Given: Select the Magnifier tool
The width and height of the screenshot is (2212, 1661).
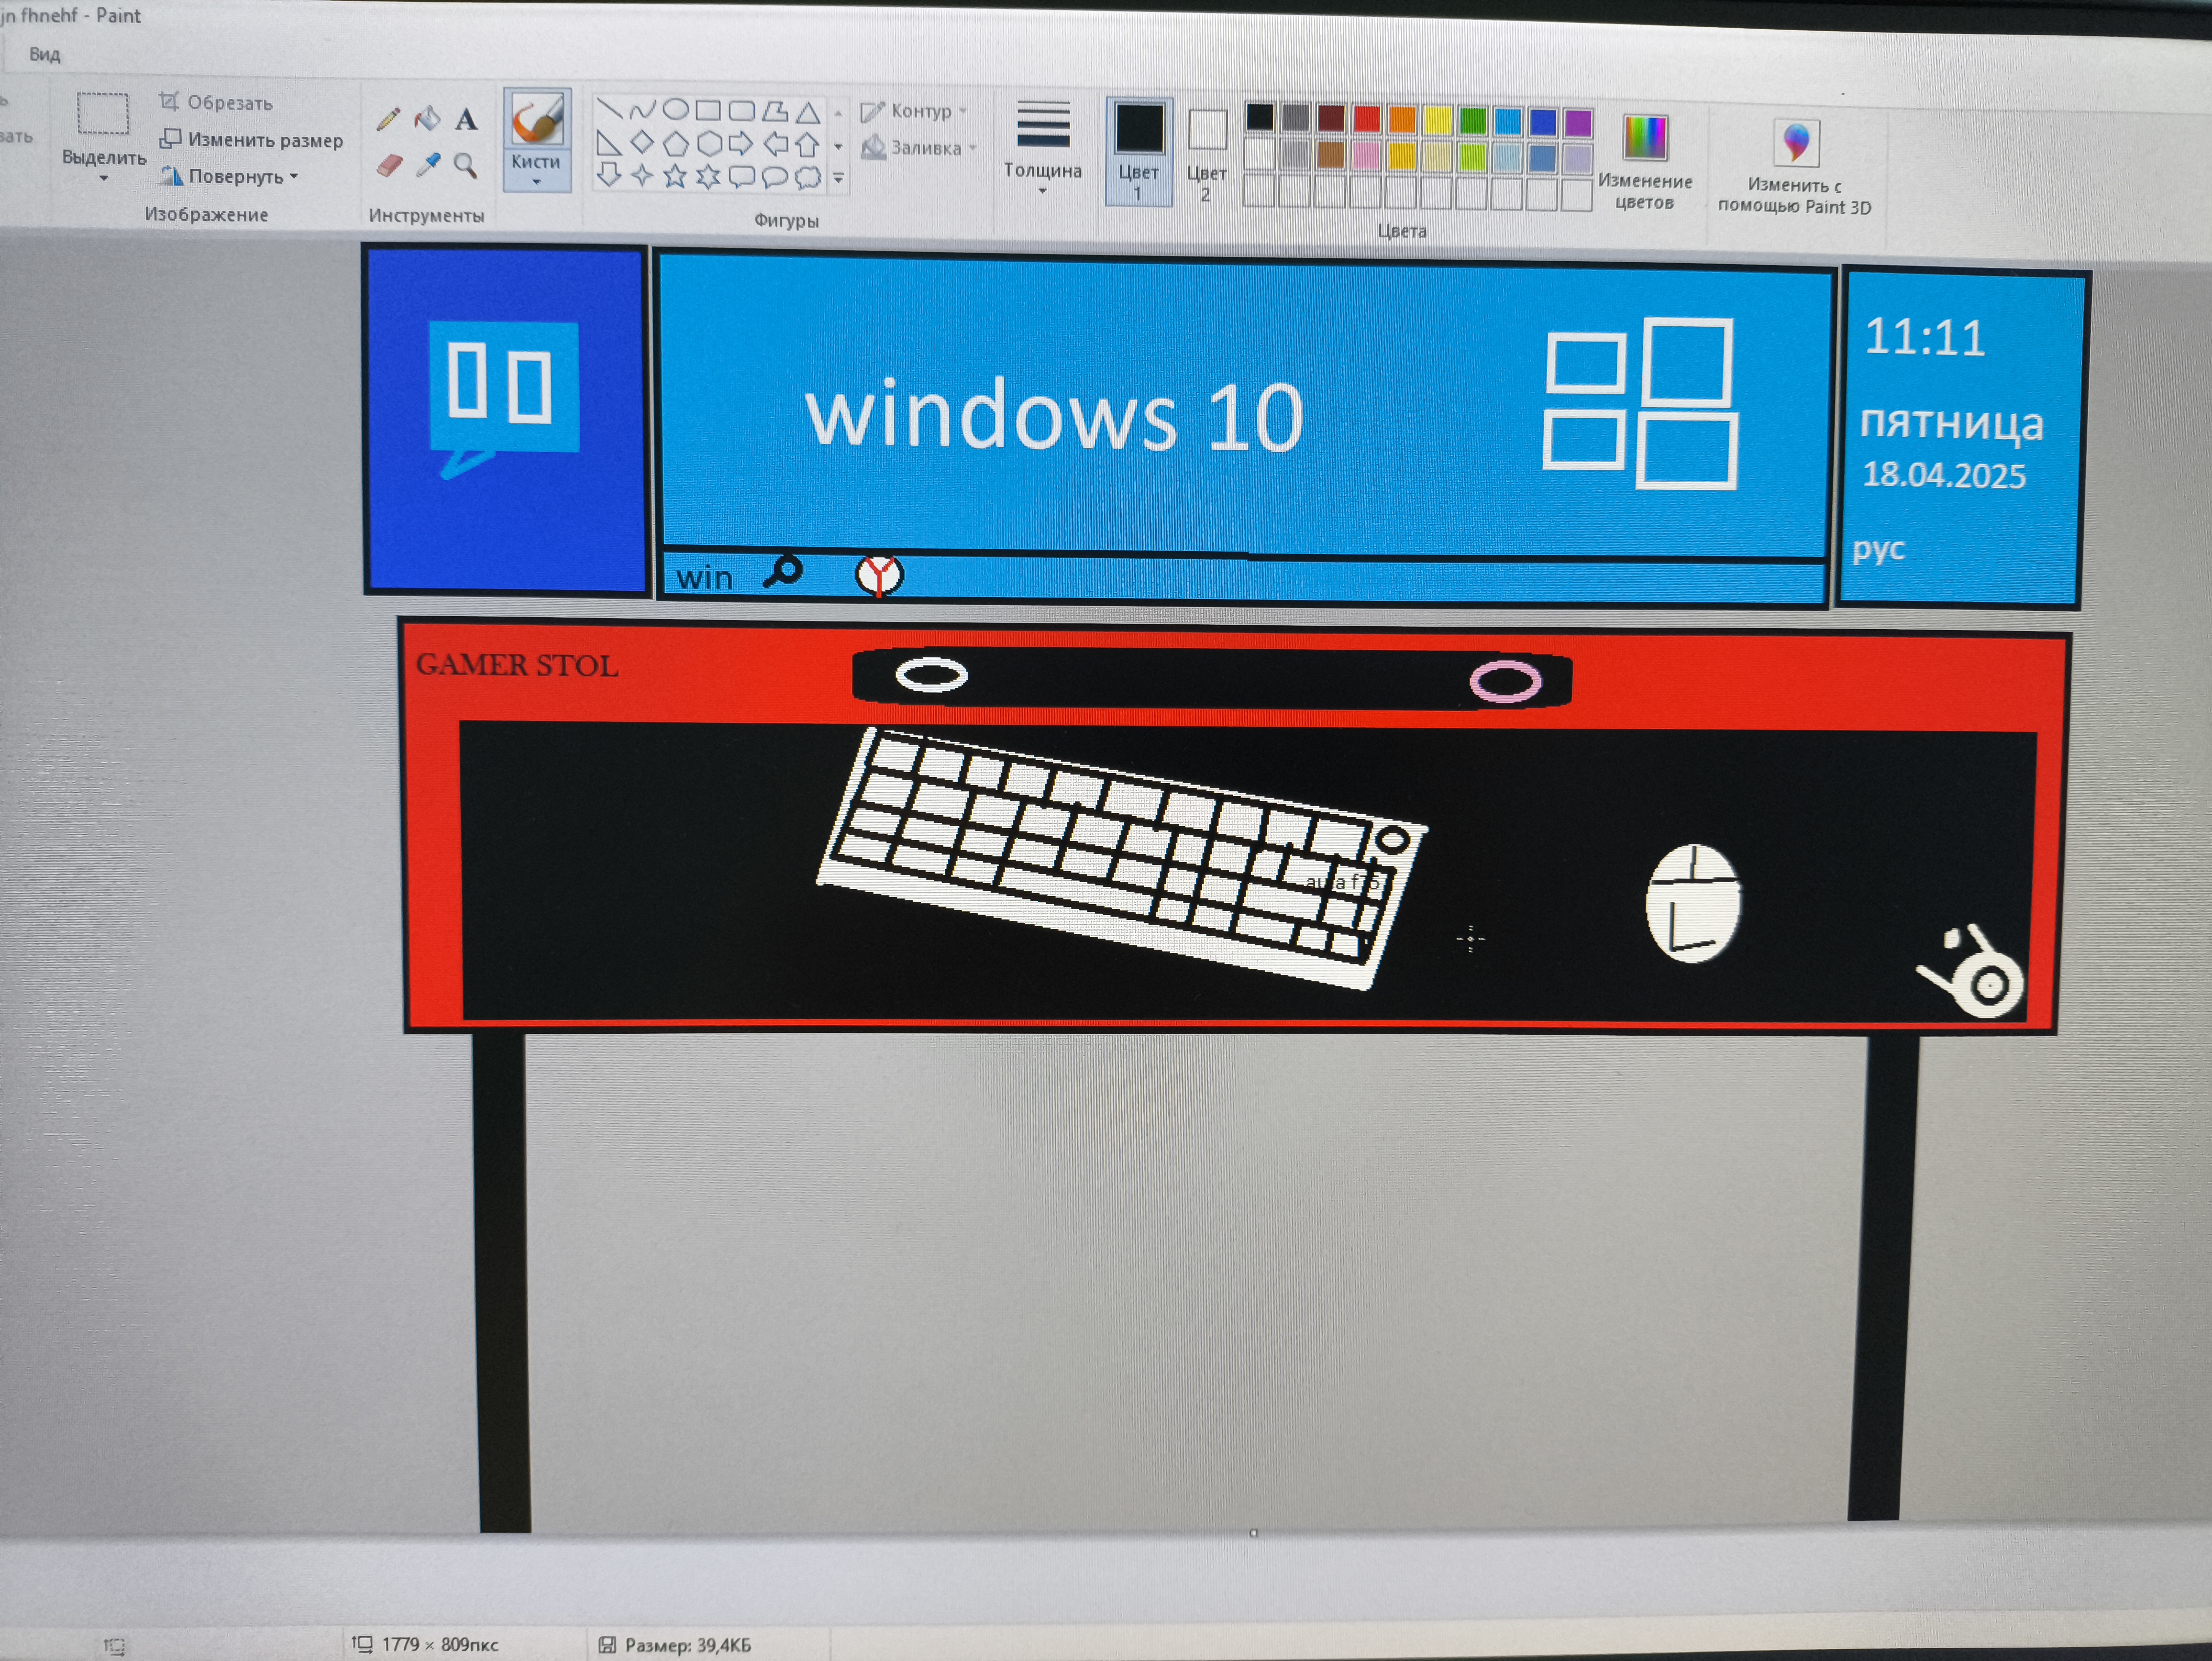Looking at the screenshot, I should (465, 165).
